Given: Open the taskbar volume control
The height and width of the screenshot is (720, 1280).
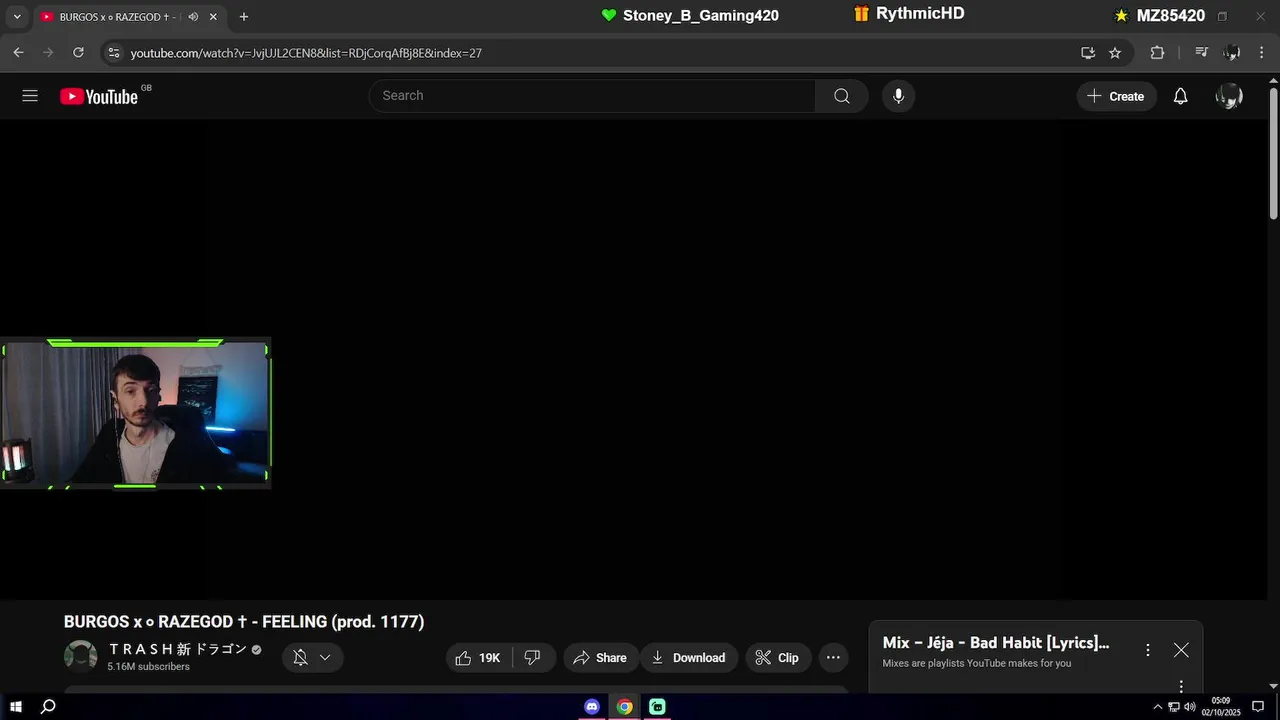Looking at the screenshot, I should point(1190,707).
